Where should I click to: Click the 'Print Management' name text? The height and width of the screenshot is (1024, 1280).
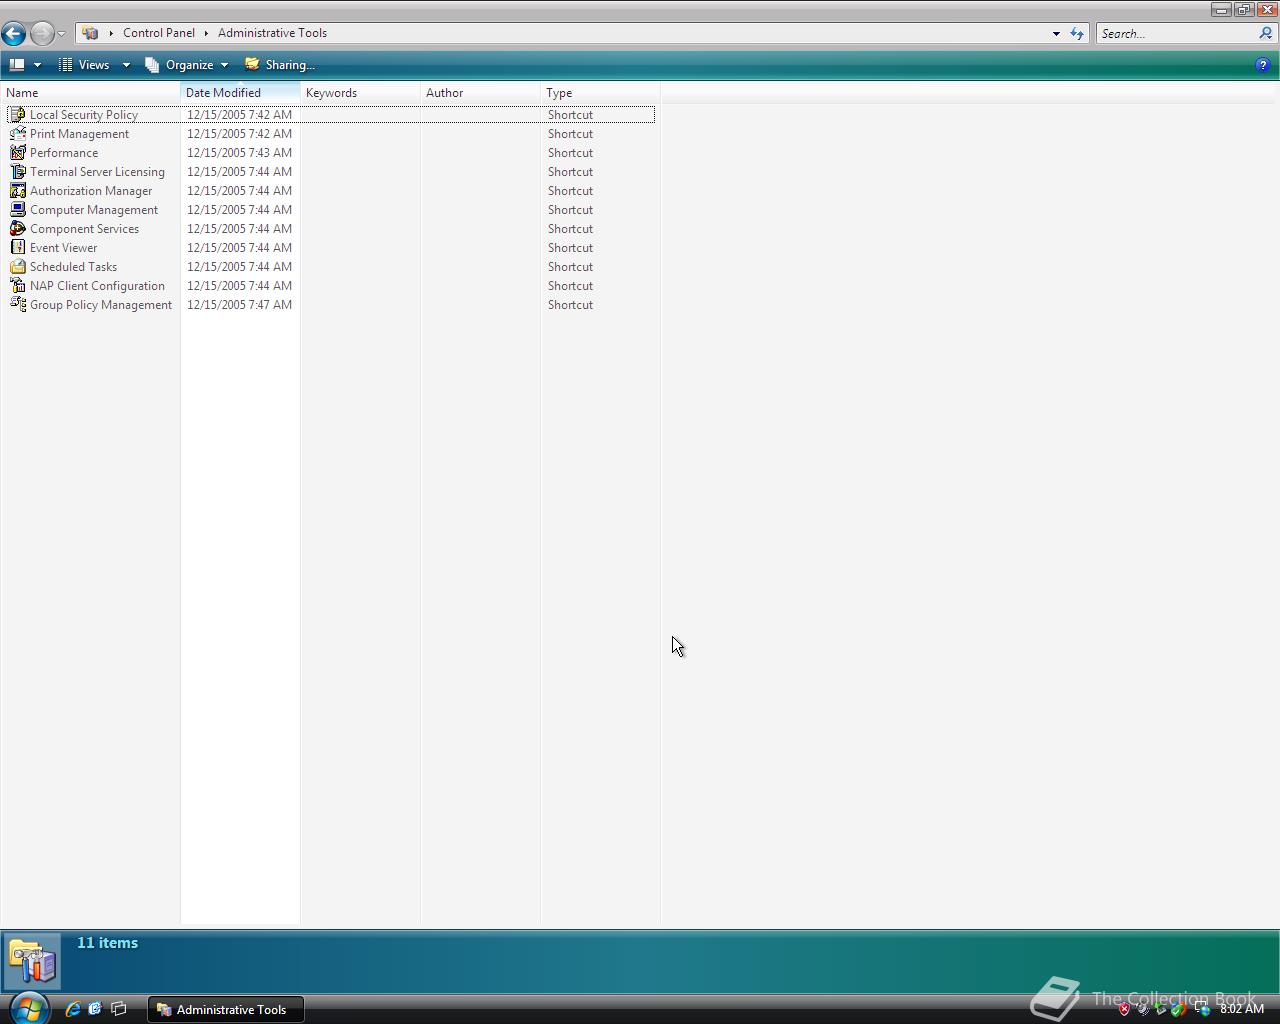pos(79,134)
